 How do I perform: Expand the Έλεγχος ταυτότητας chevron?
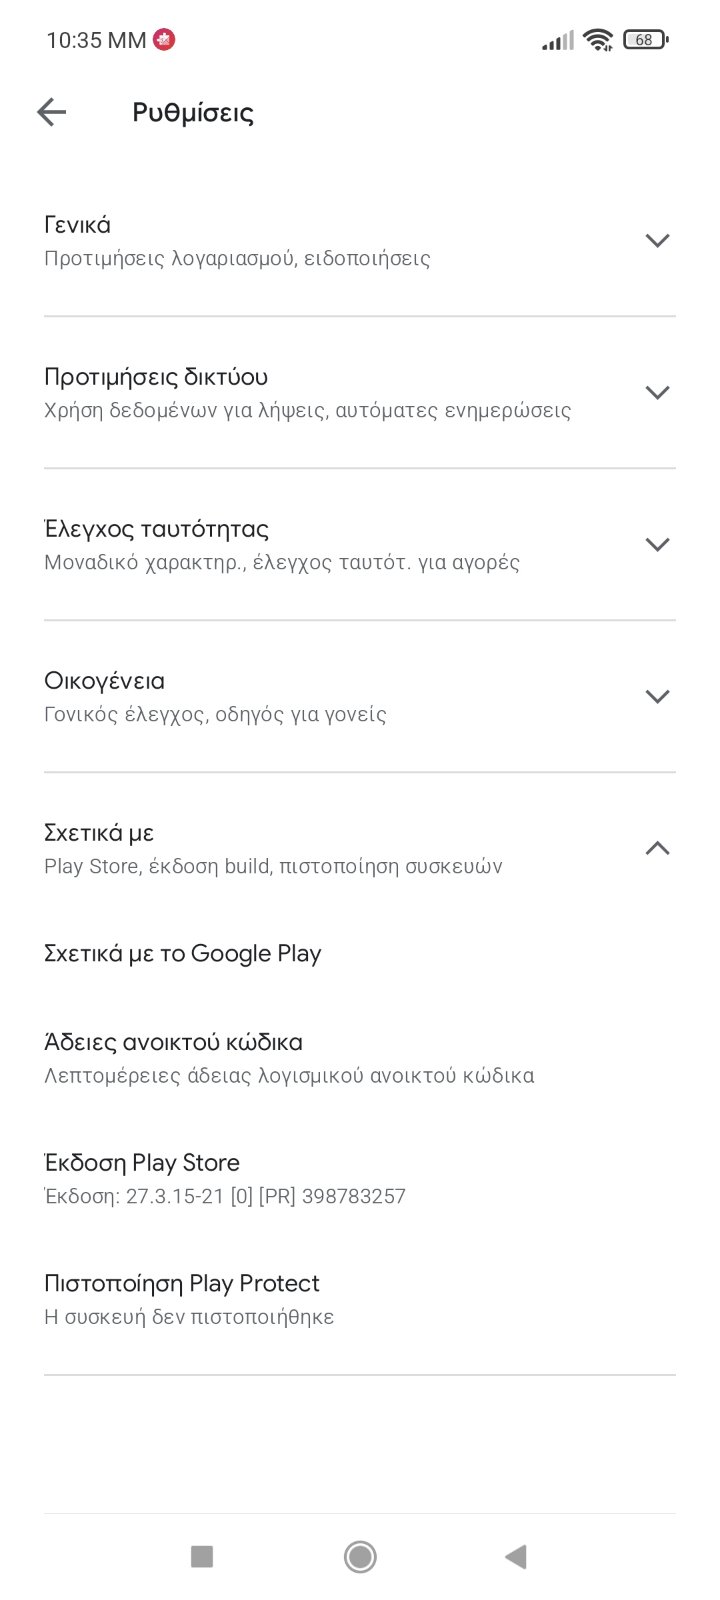(x=657, y=545)
